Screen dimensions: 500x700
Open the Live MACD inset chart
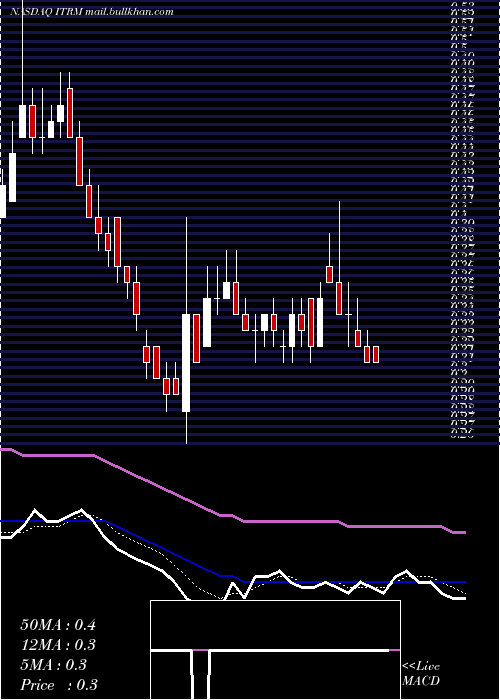275,650
